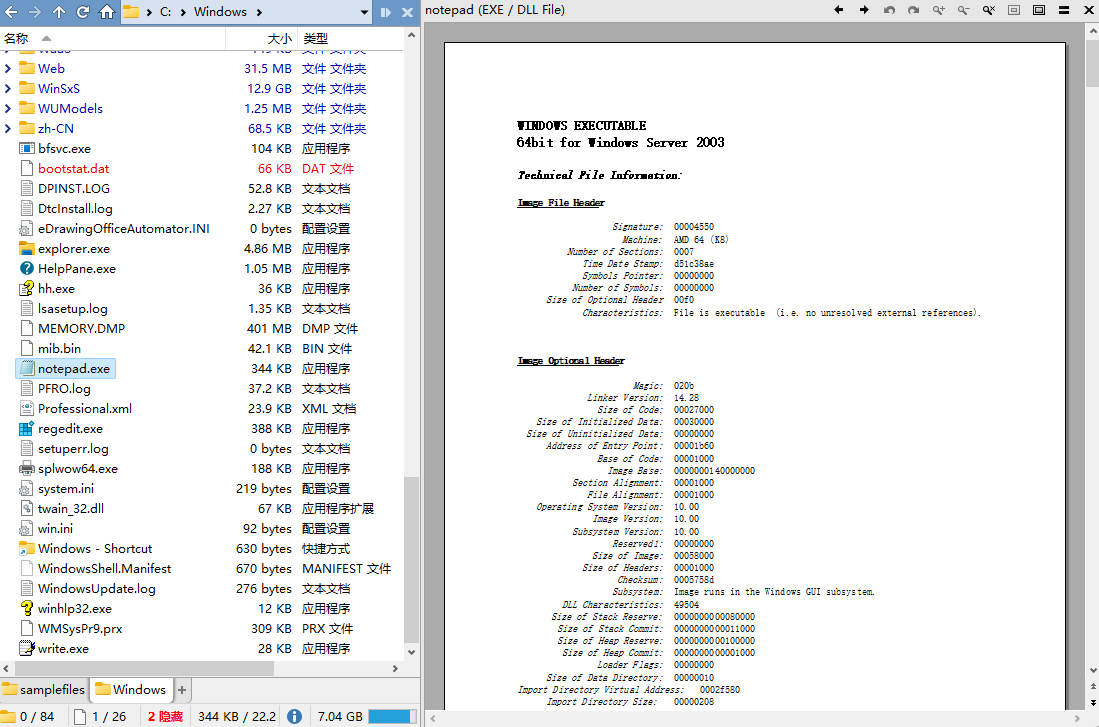Select the bfsvc.exe file icon
Viewport: 1099px width, 727px height.
tap(27, 149)
